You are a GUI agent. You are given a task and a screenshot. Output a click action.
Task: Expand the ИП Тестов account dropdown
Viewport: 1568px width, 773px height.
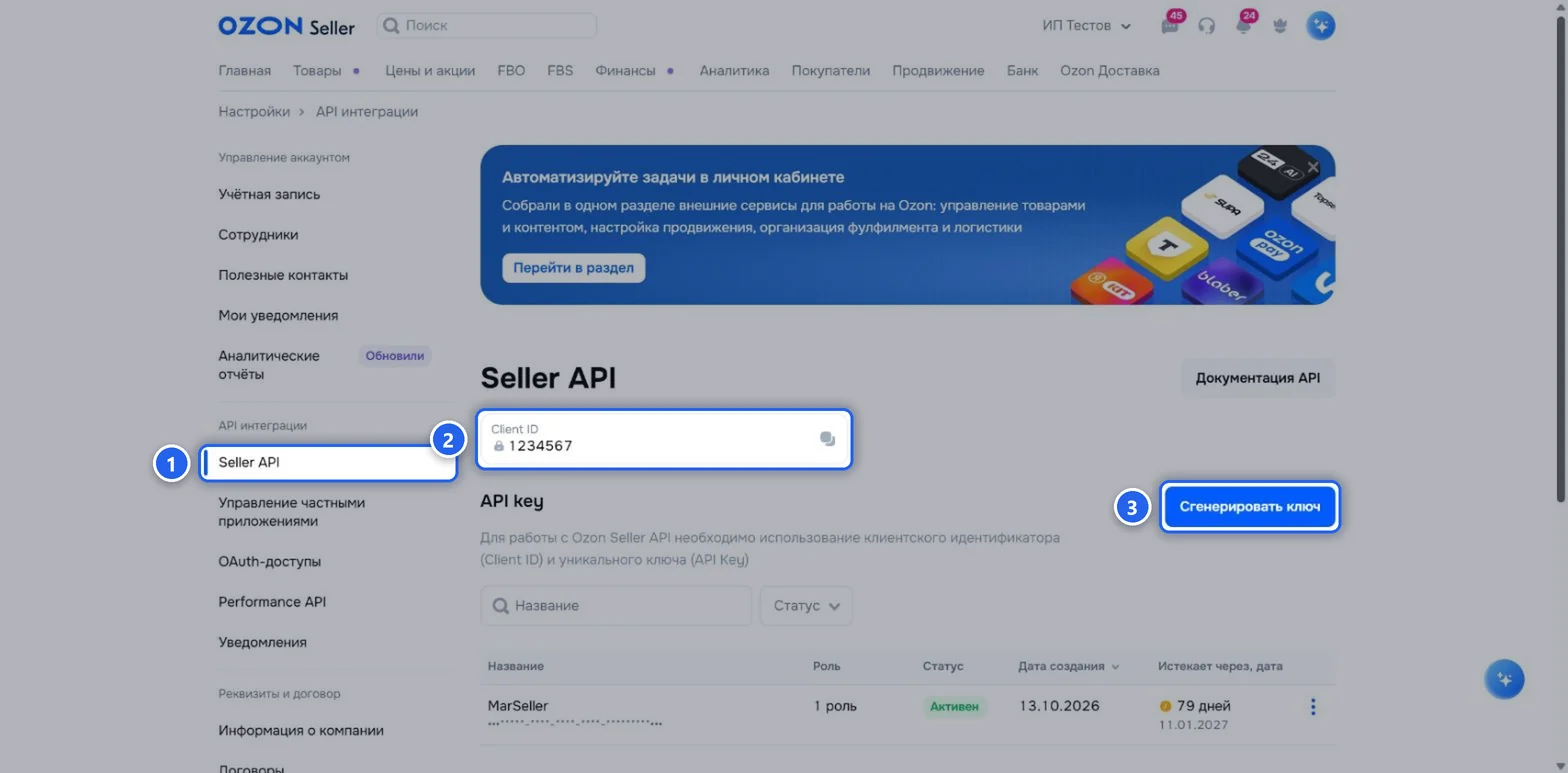(x=1087, y=26)
